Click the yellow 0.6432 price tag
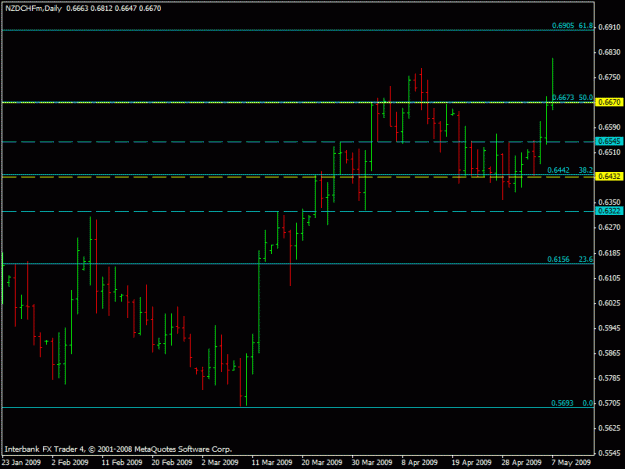Image resolution: width=625 pixels, height=469 pixels. click(x=609, y=176)
